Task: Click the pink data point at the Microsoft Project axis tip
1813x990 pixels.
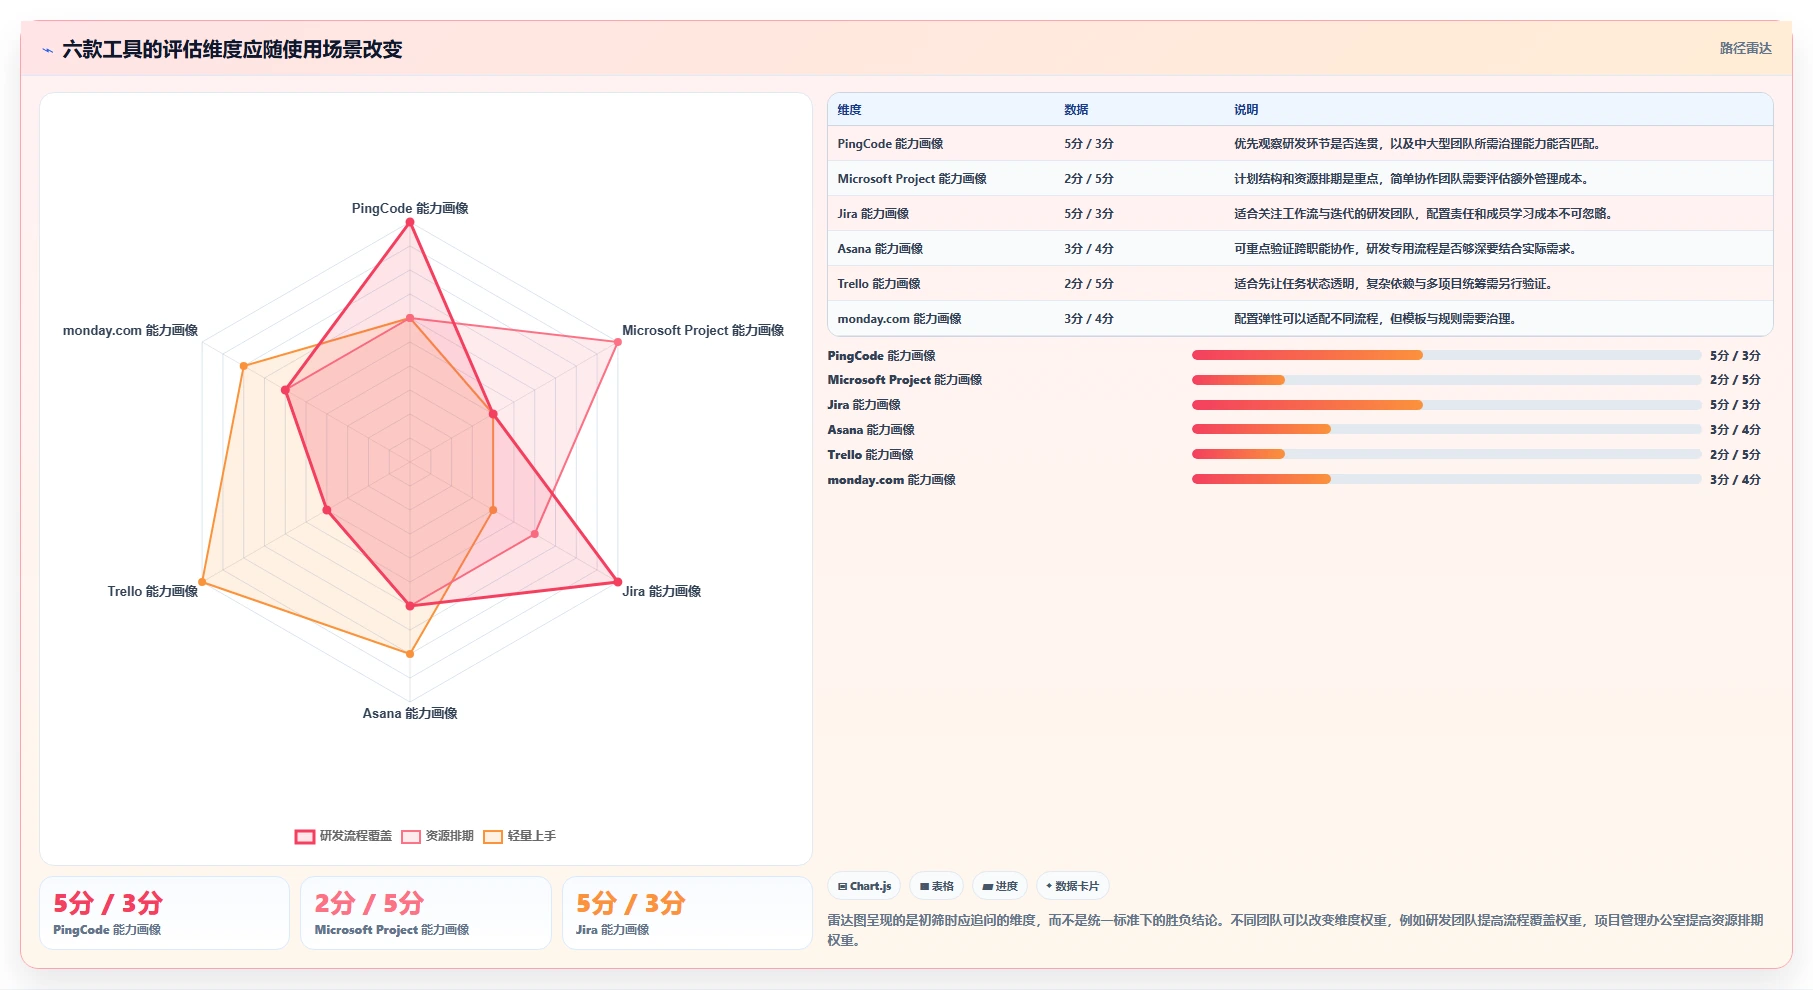Action: [617, 342]
